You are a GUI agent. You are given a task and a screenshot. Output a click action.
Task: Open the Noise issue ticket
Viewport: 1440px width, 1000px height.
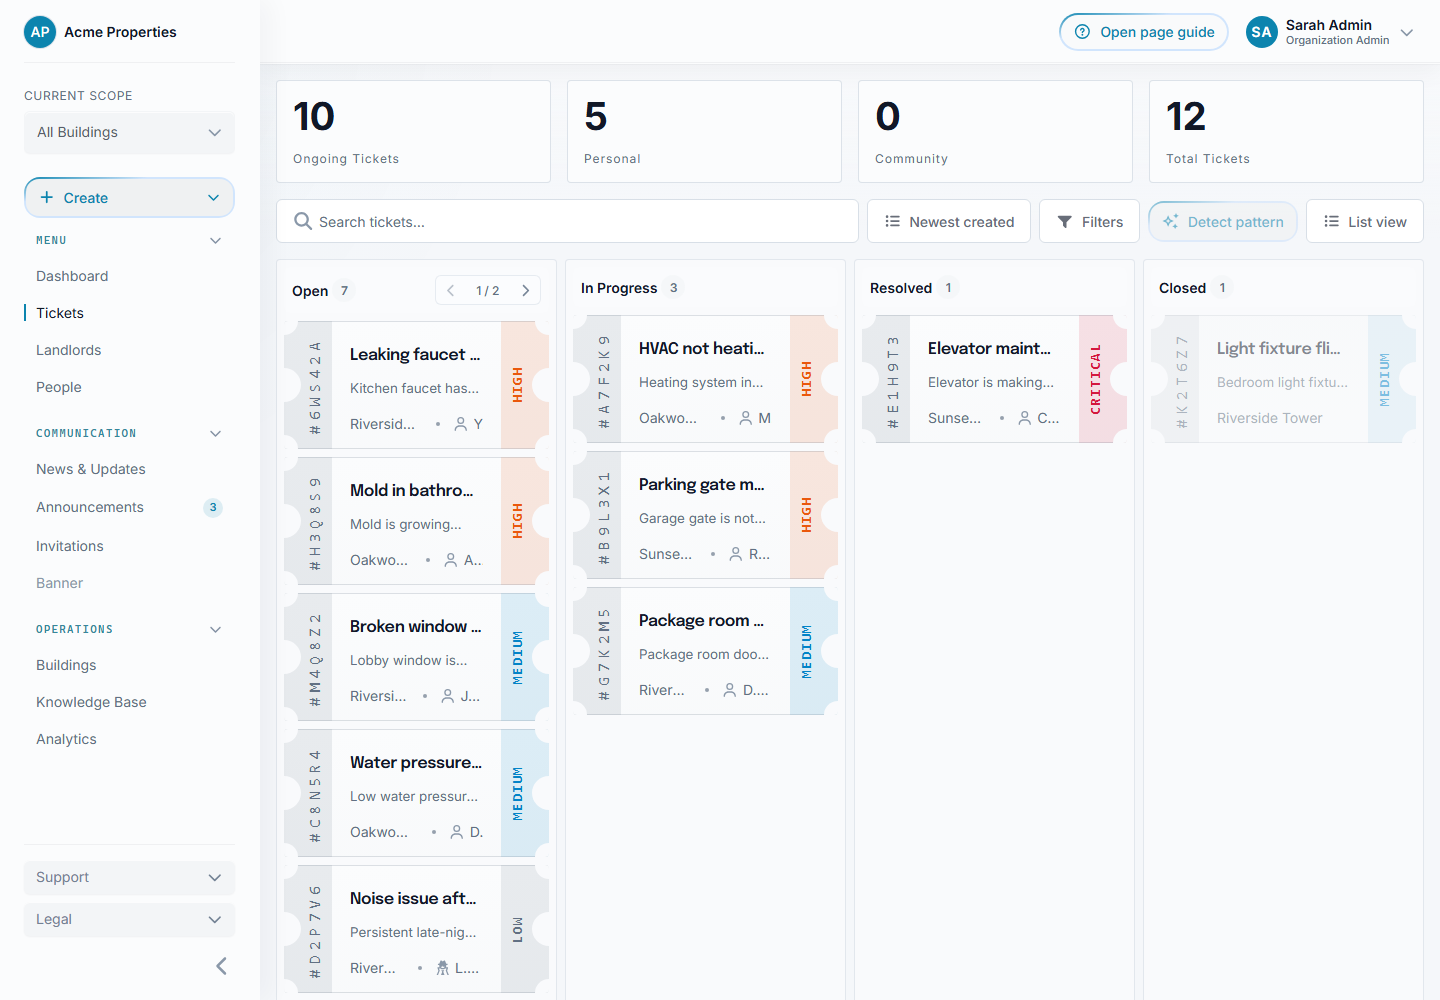click(x=416, y=929)
